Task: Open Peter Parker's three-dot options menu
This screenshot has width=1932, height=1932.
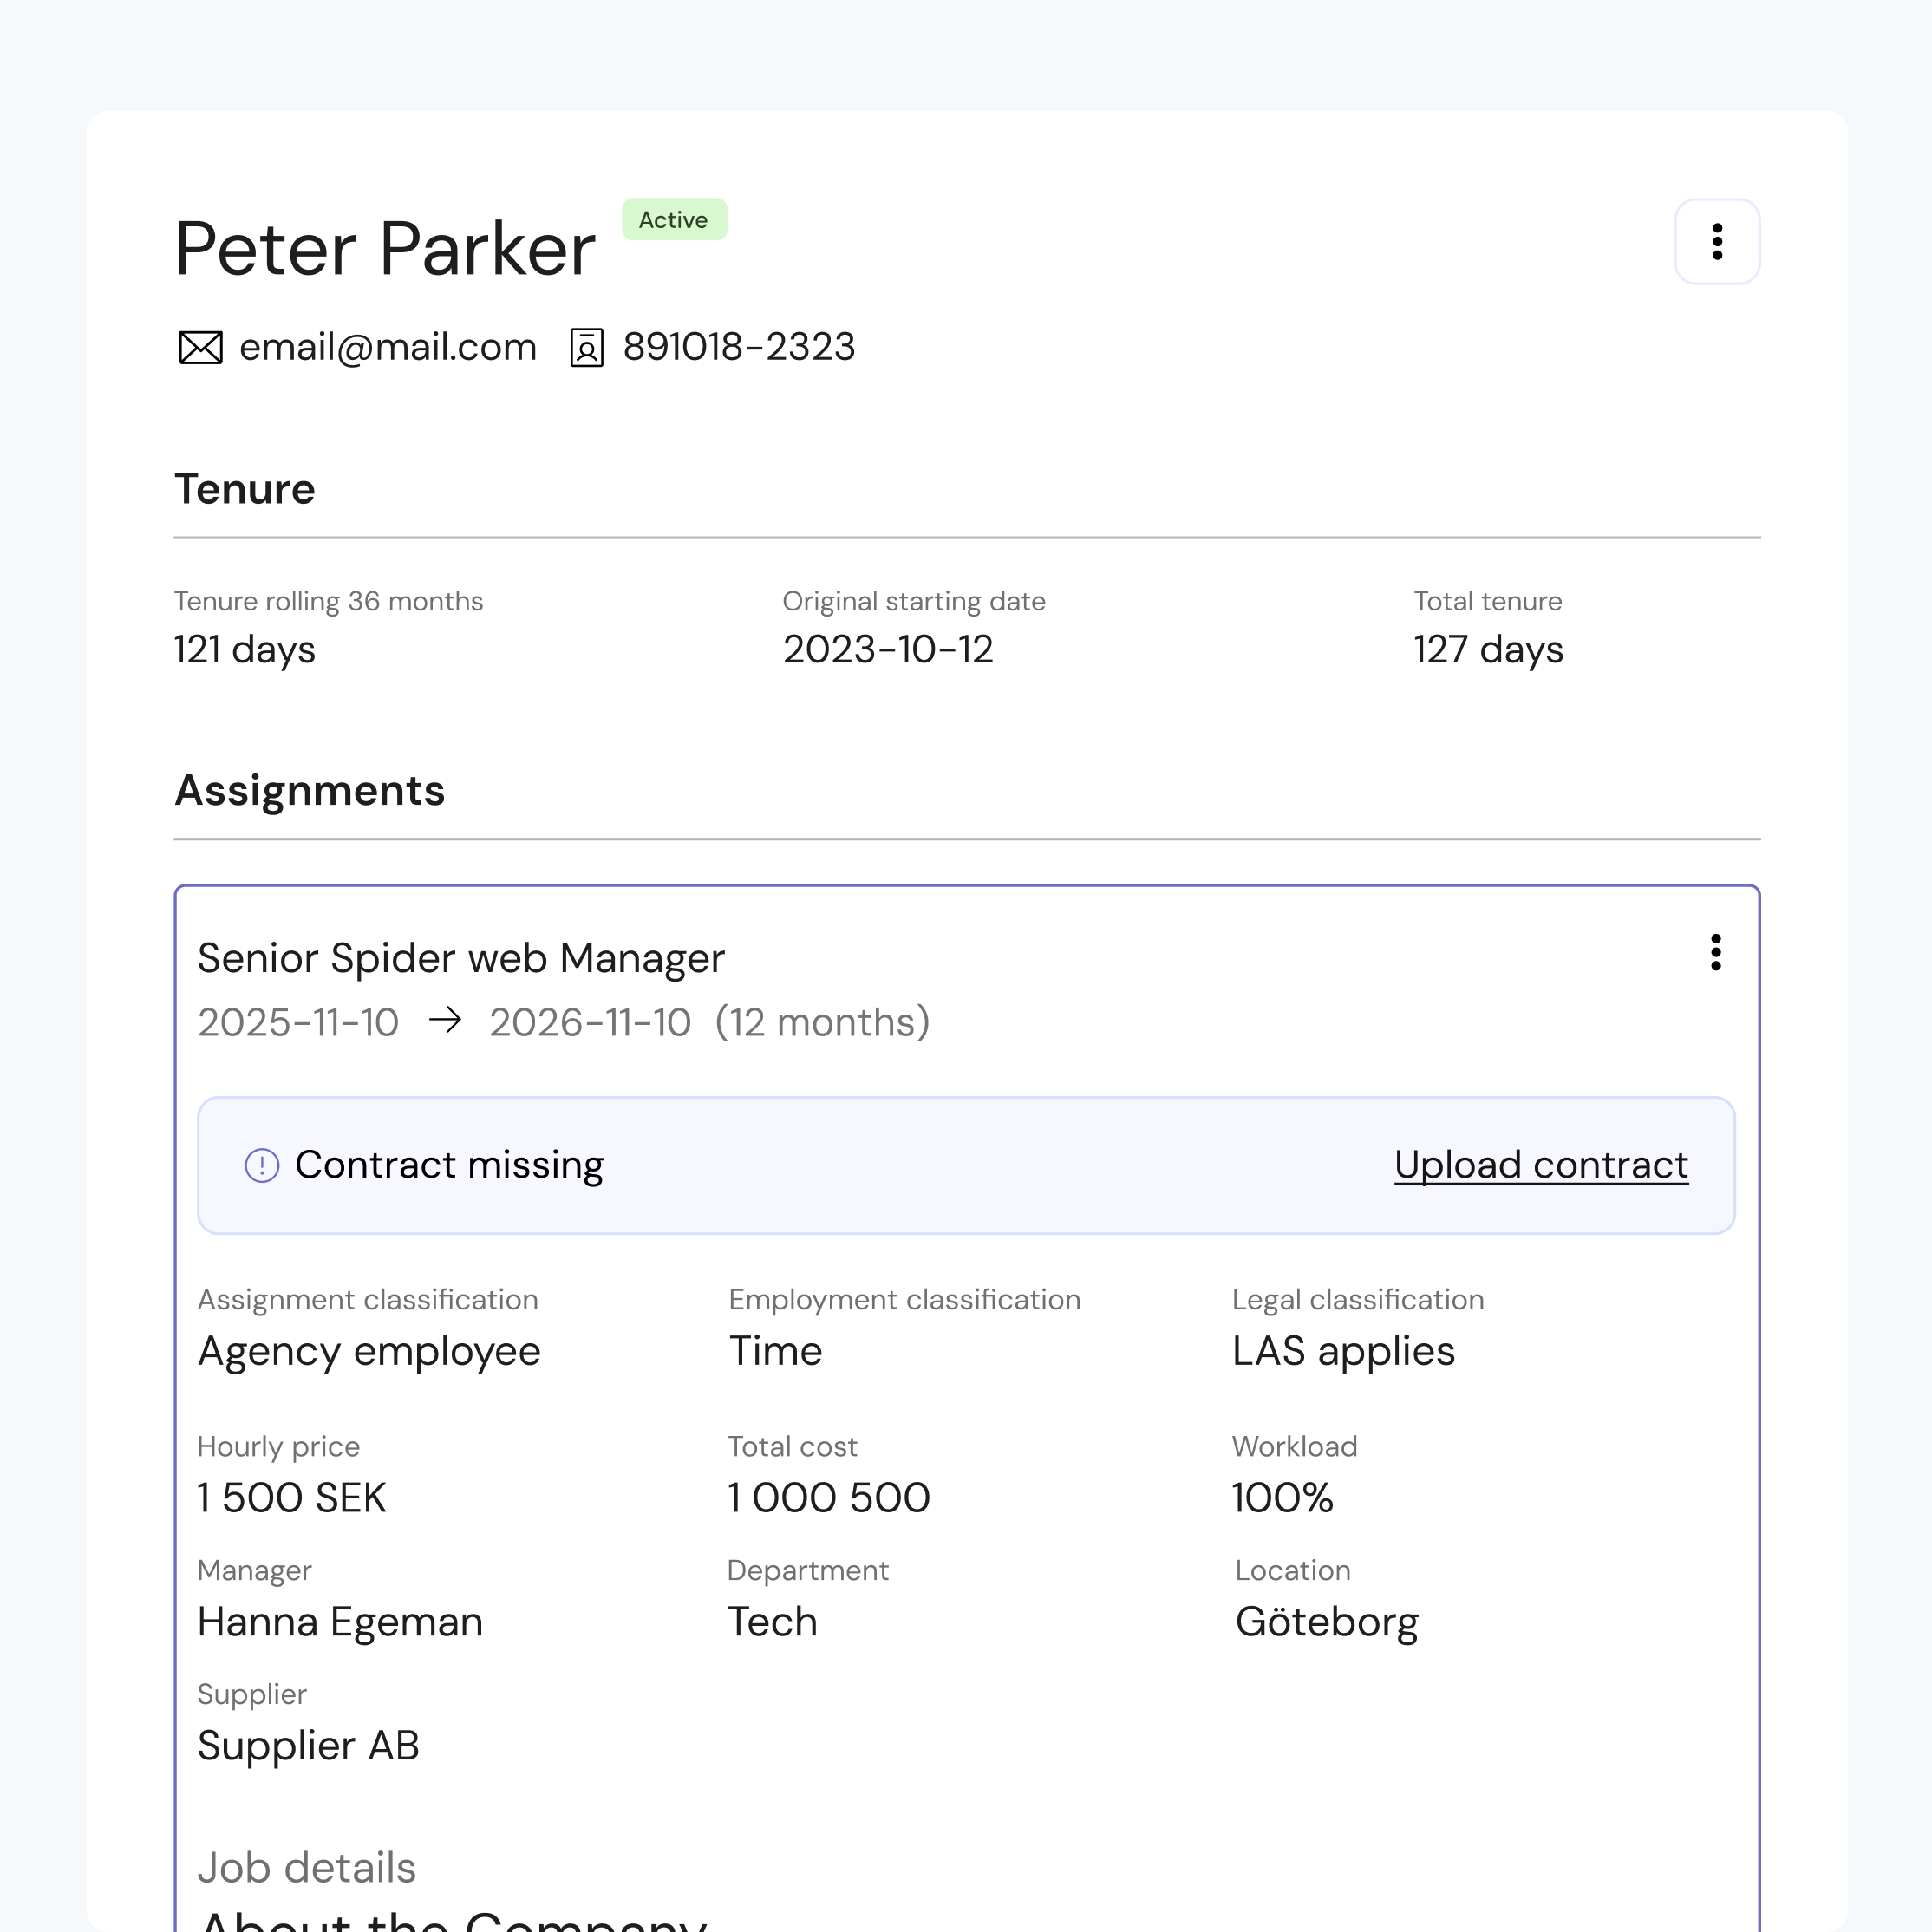Action: (1717, 242)
